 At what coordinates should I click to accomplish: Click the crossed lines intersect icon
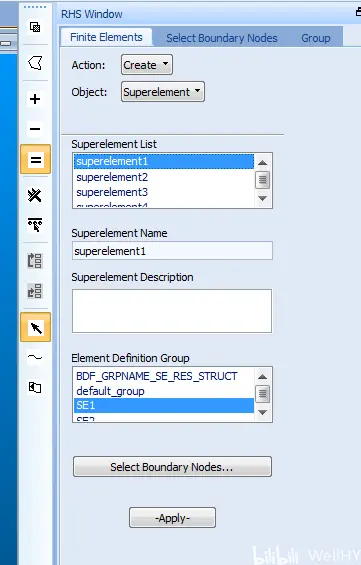tap(35, 195)
